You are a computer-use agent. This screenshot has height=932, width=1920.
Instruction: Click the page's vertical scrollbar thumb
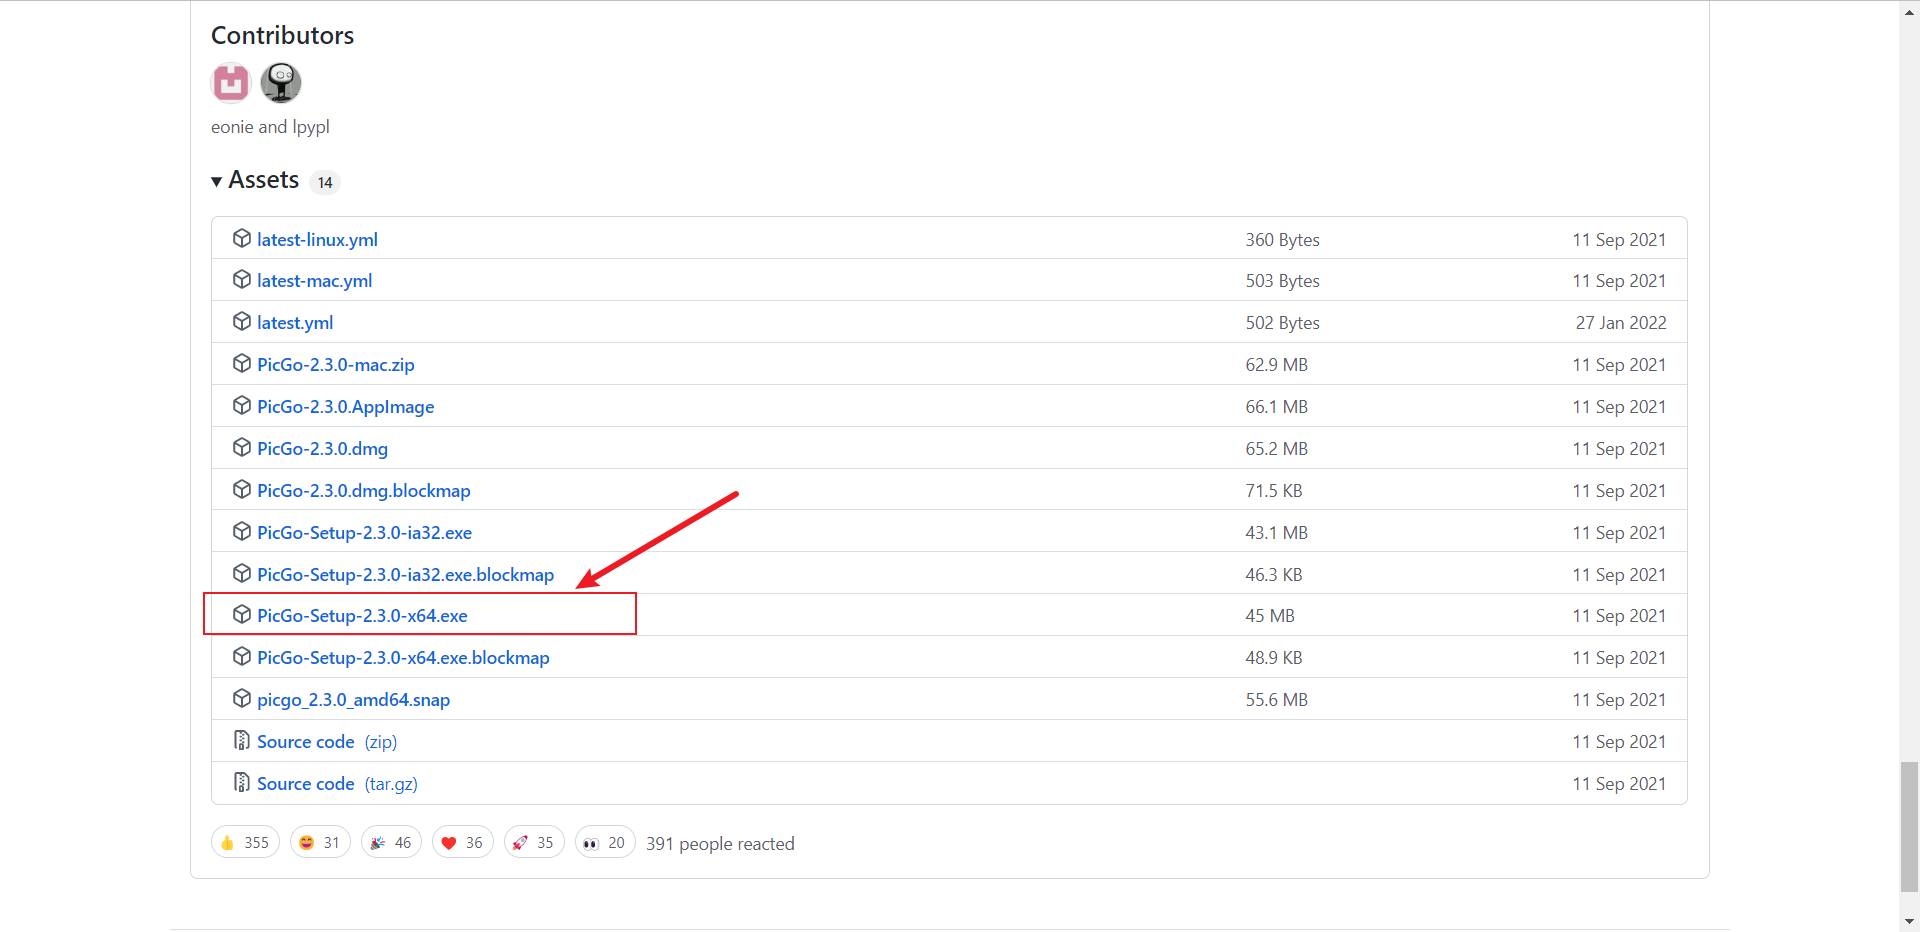pyautogui.click(x=1909, y=826)
